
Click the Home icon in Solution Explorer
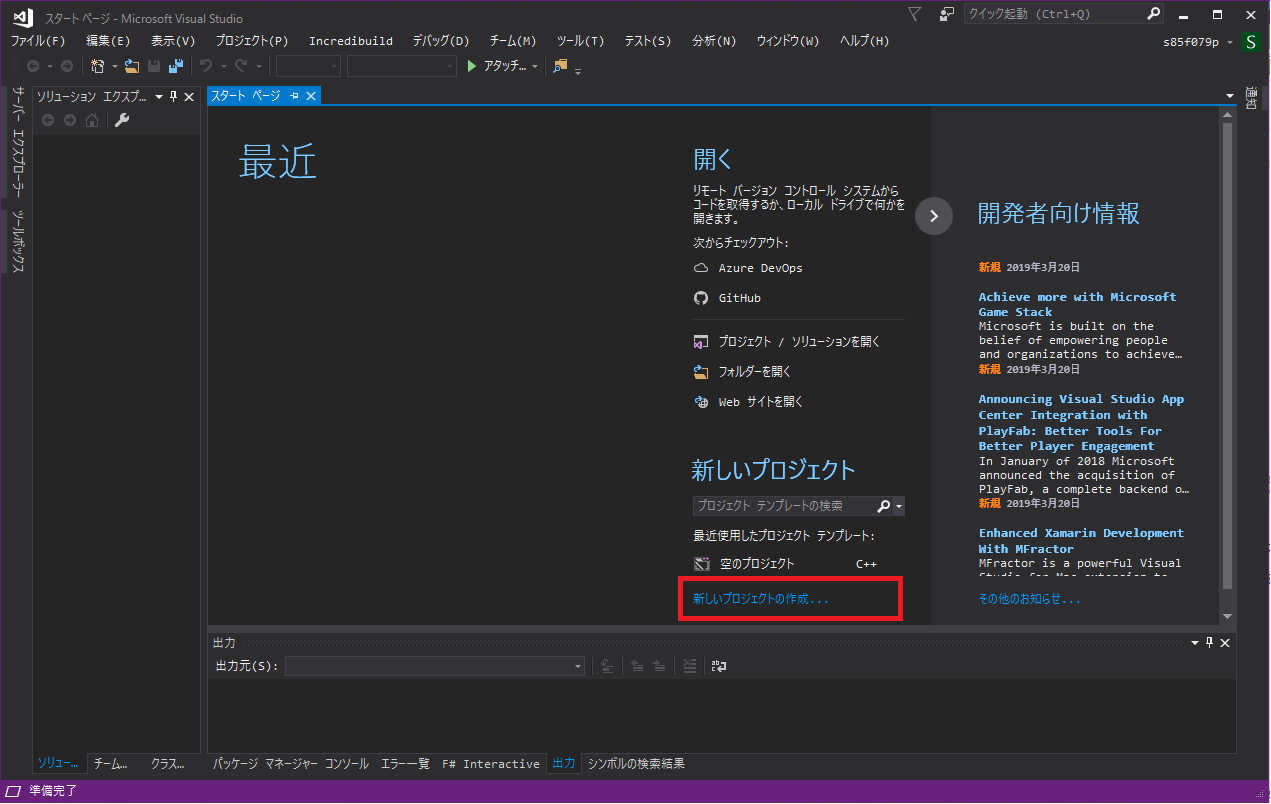click(x=92, y=120)
